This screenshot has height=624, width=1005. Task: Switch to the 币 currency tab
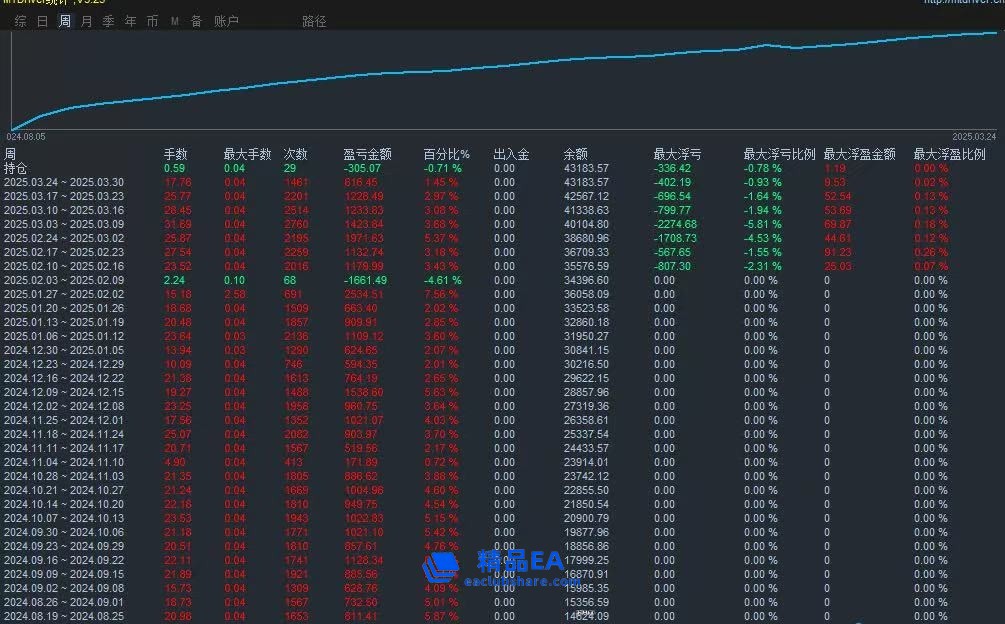(152, 21)
